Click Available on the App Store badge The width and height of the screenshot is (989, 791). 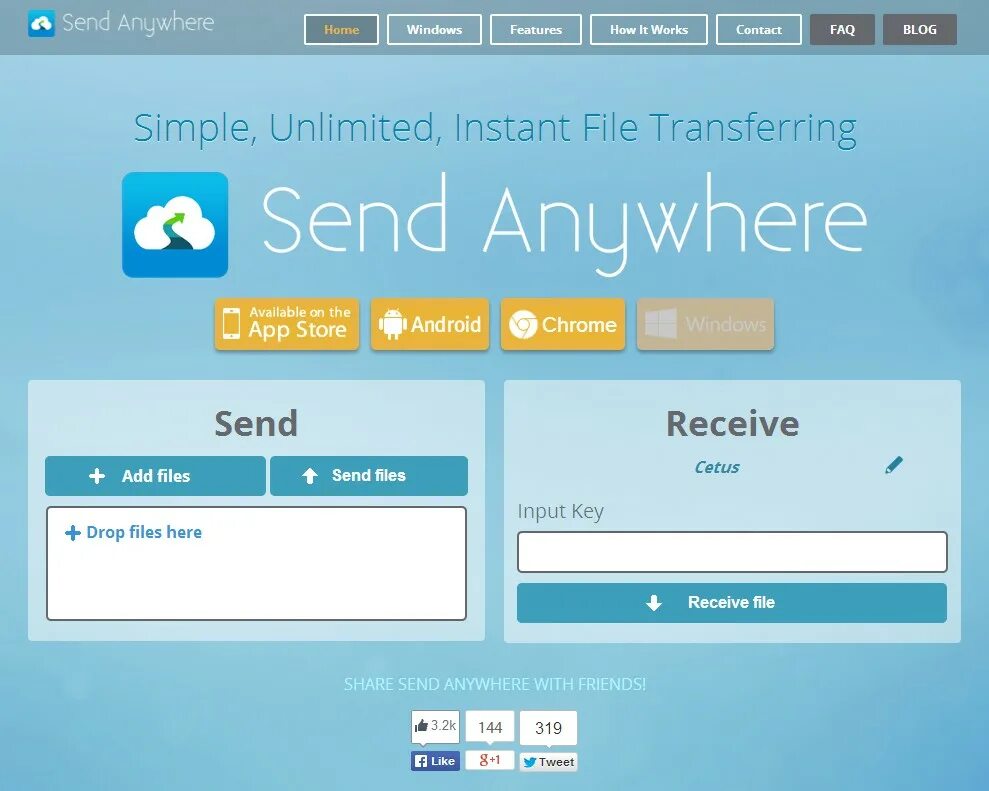[x=287, y=324]
